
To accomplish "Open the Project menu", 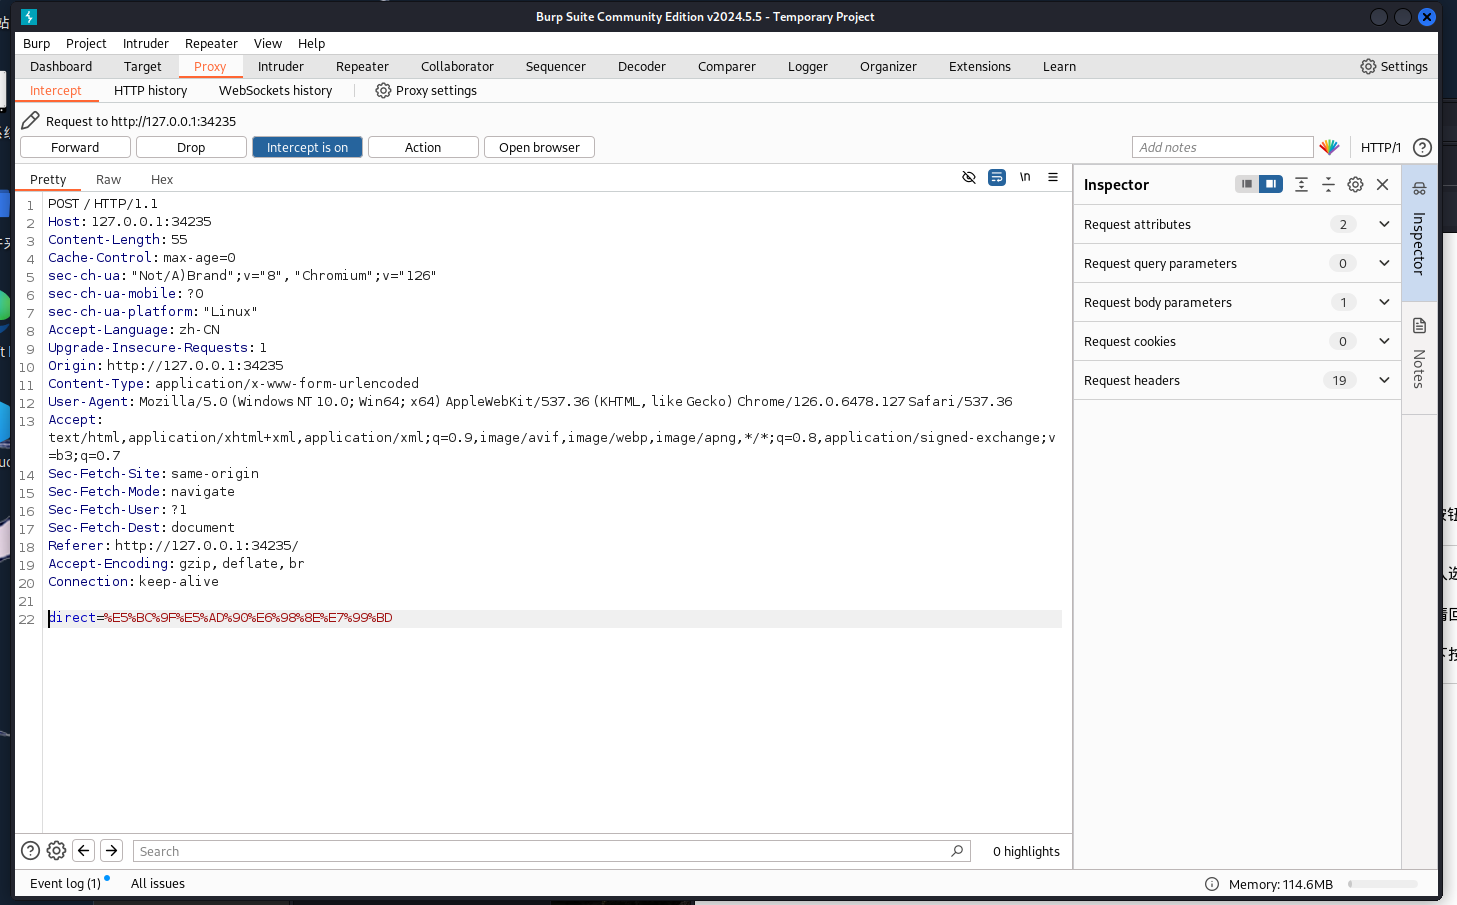I will [x=86, y=43].
